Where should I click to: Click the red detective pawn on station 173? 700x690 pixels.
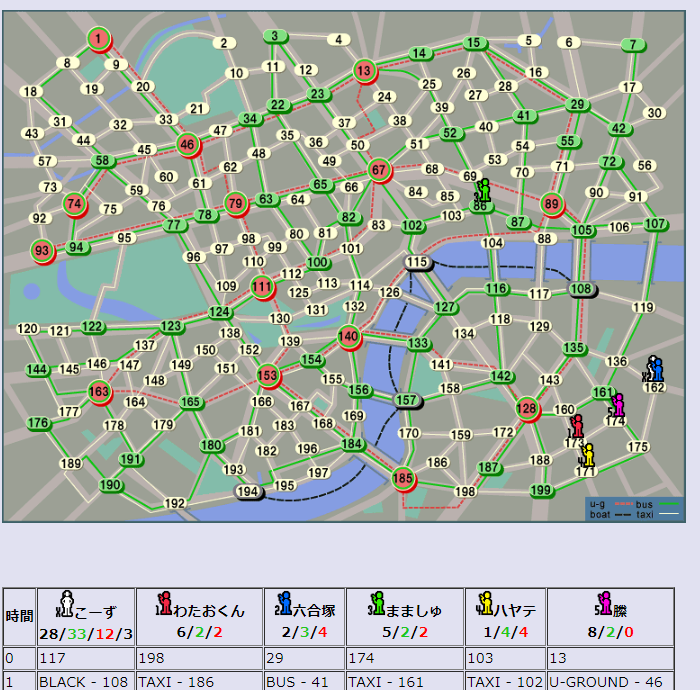[x=577, y=427]
